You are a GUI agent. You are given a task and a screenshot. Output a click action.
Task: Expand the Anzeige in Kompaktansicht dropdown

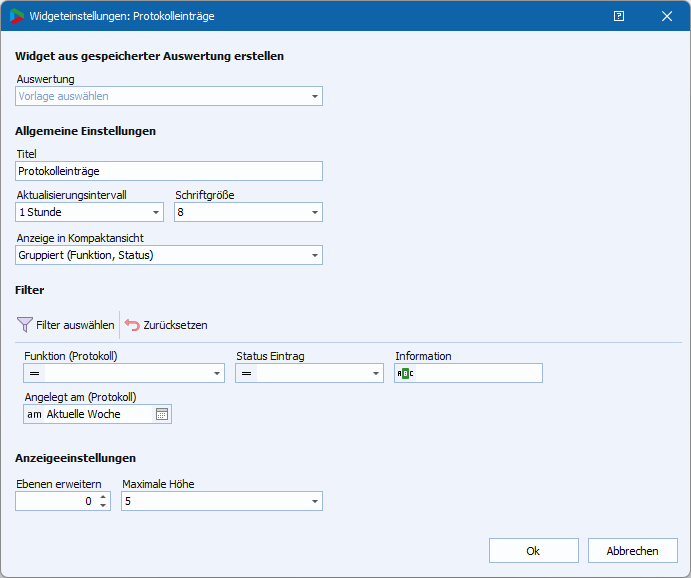(314, 256)
